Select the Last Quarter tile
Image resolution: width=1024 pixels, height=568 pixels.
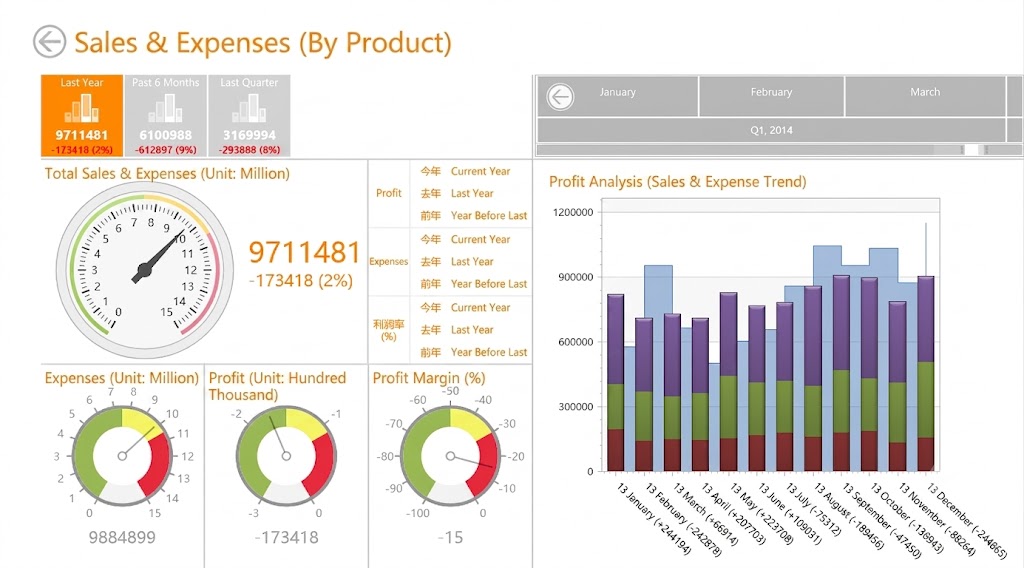249,116
